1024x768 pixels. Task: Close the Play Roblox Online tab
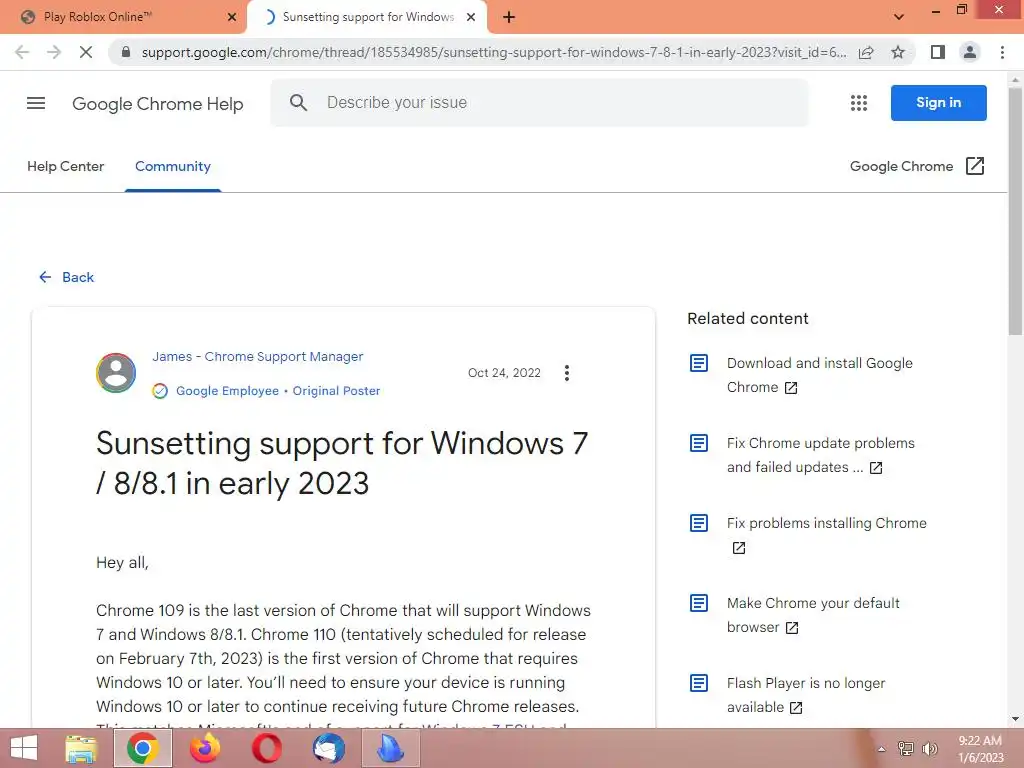(x=232, y=17)
